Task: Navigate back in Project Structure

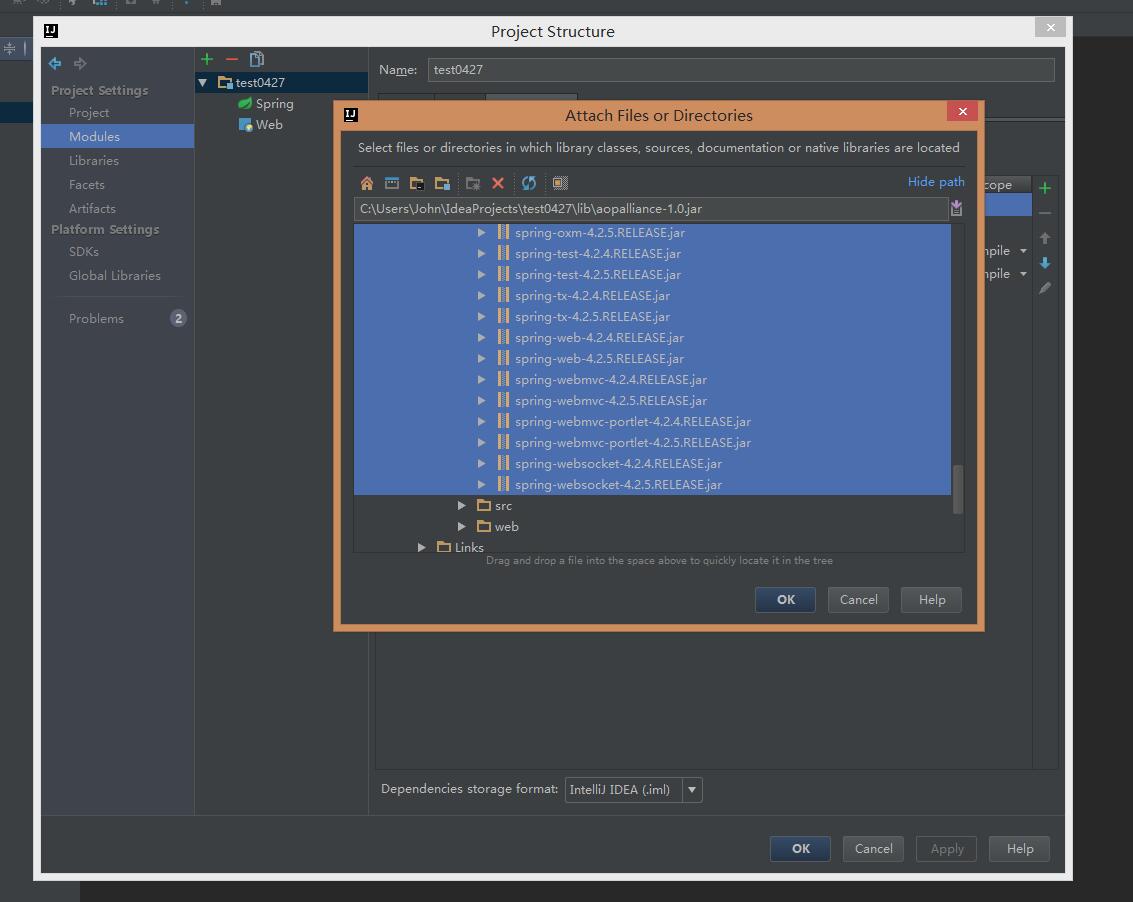Action: [x=55, y=64]
